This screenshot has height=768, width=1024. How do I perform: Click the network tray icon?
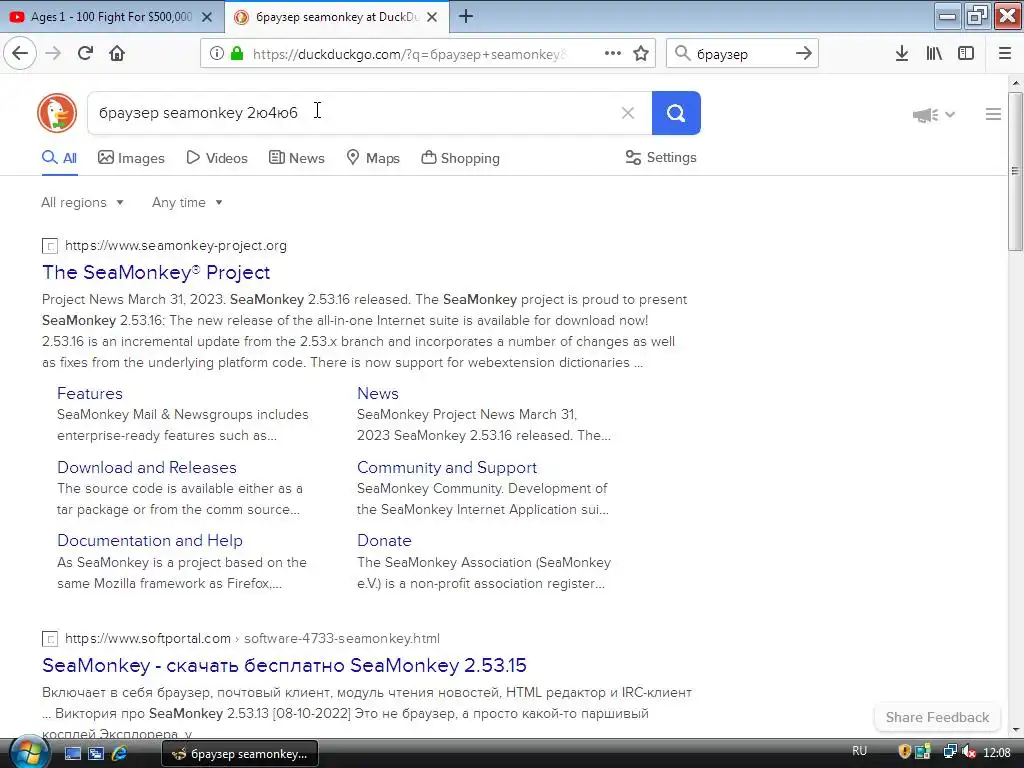coord(950,752)
